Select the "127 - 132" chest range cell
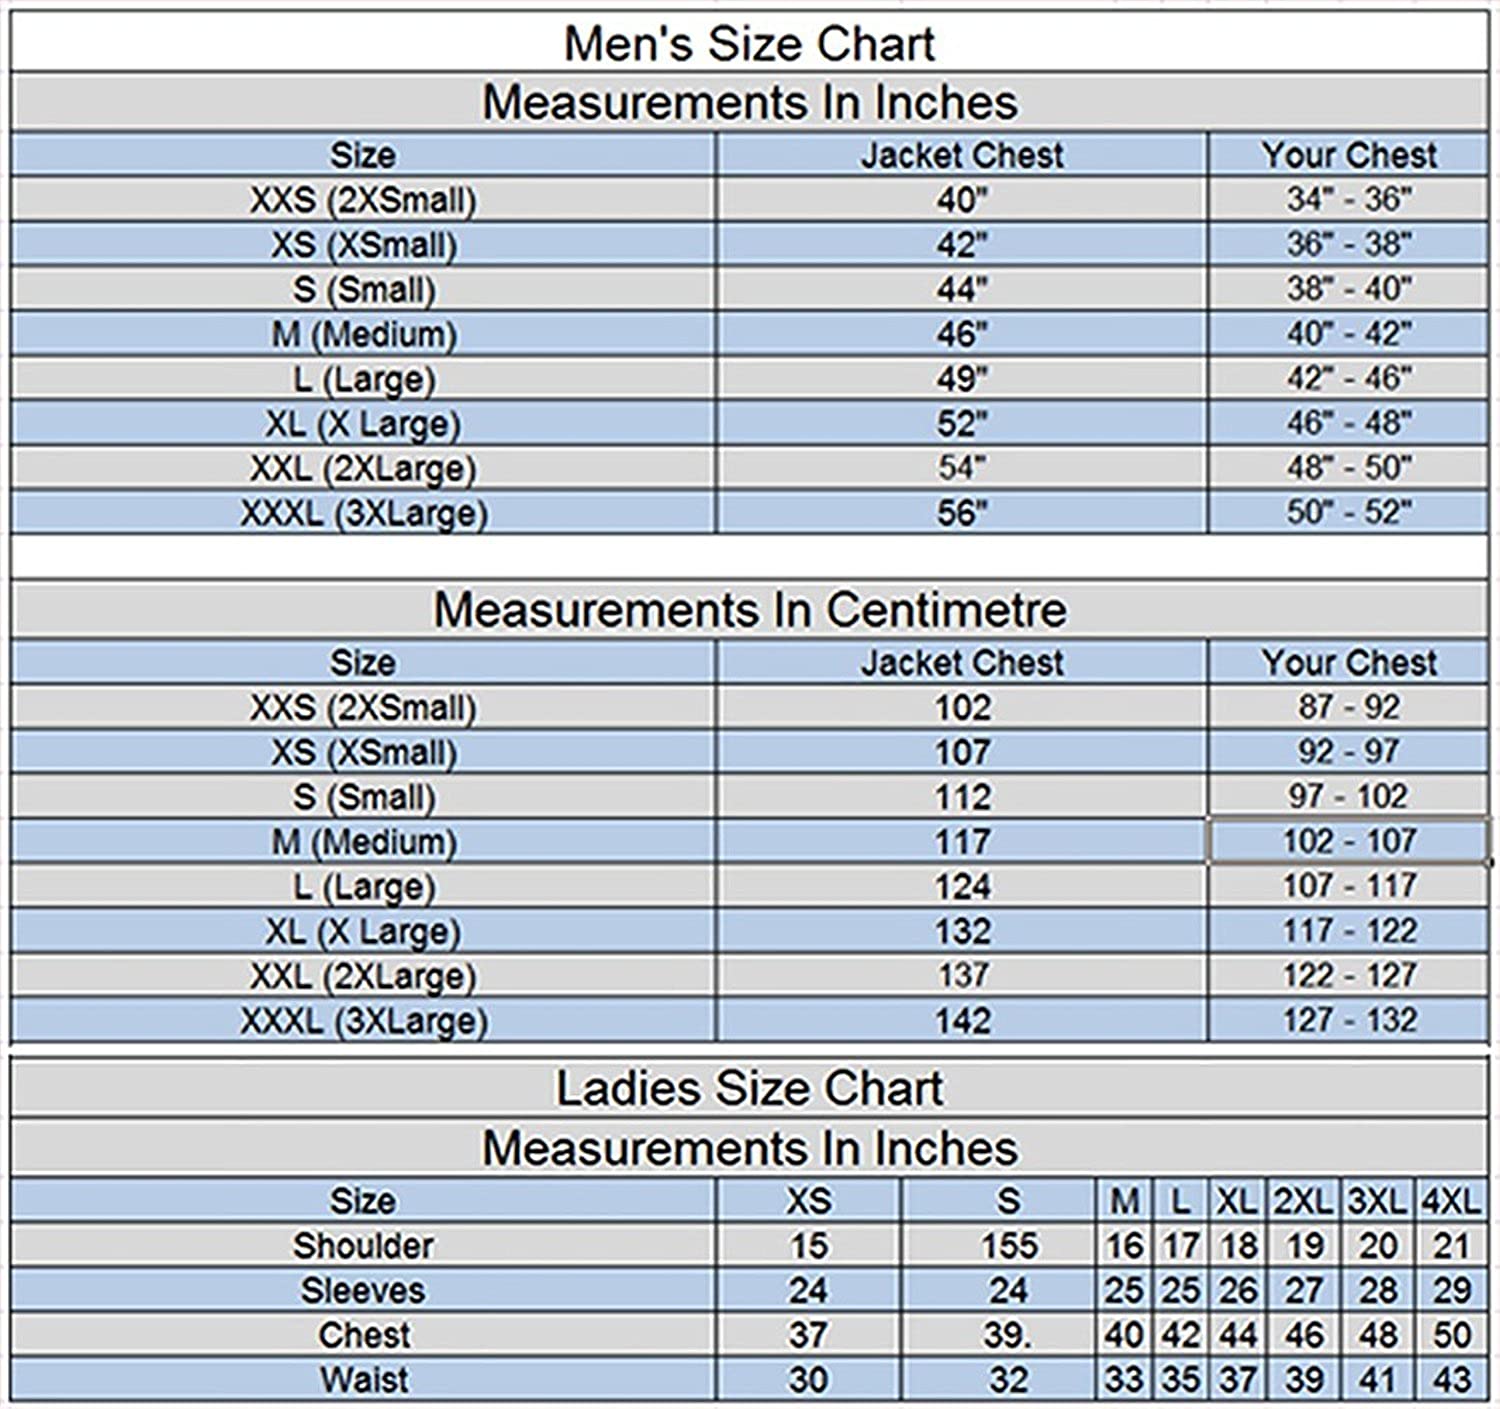Screen dimensions: 1500x1409 [1348, 1021]
